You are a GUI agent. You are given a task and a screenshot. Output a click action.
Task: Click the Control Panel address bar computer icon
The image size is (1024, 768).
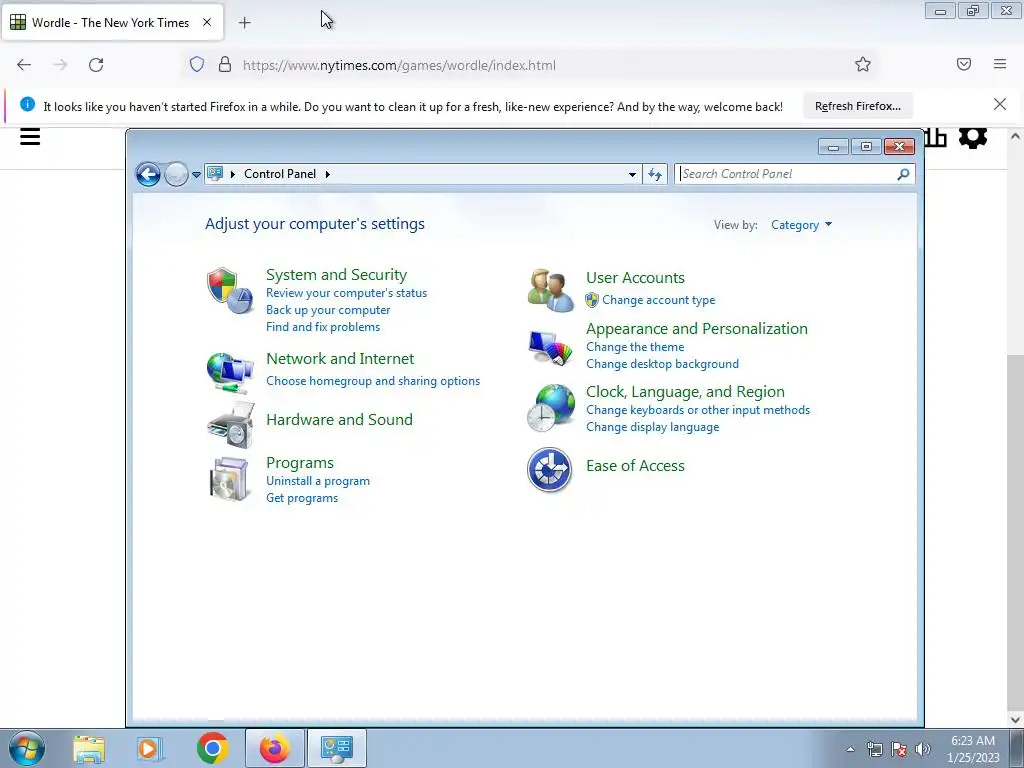[215, 174]
